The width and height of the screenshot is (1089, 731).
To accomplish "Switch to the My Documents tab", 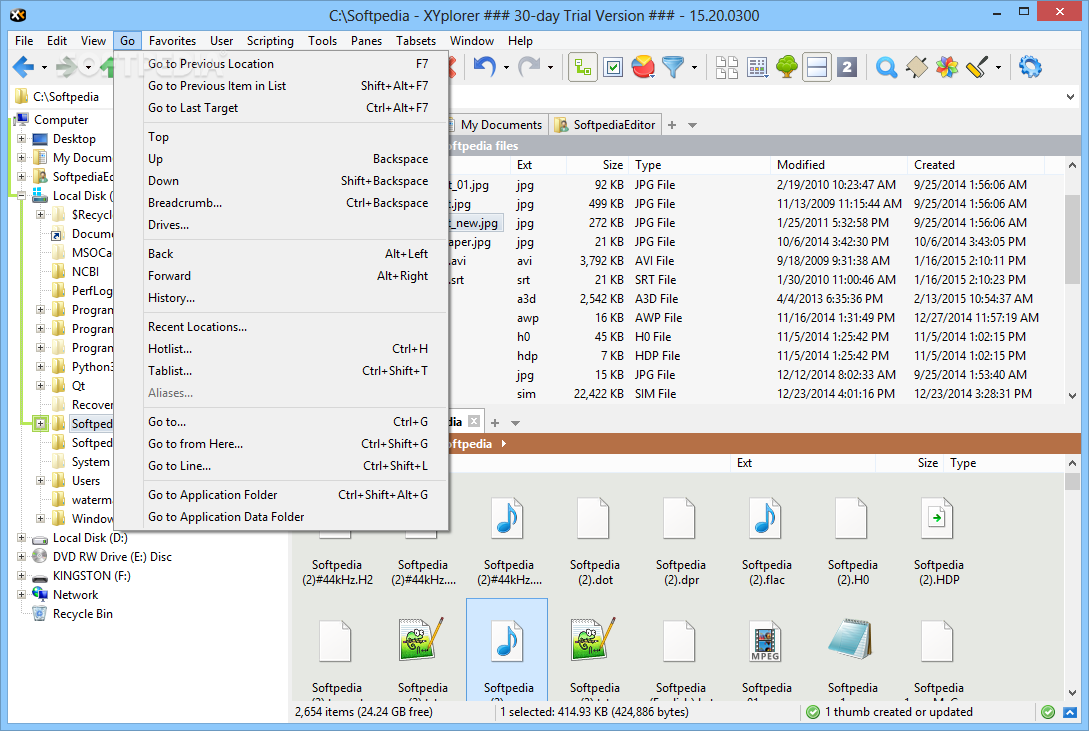I will click(x=499, y=125).
